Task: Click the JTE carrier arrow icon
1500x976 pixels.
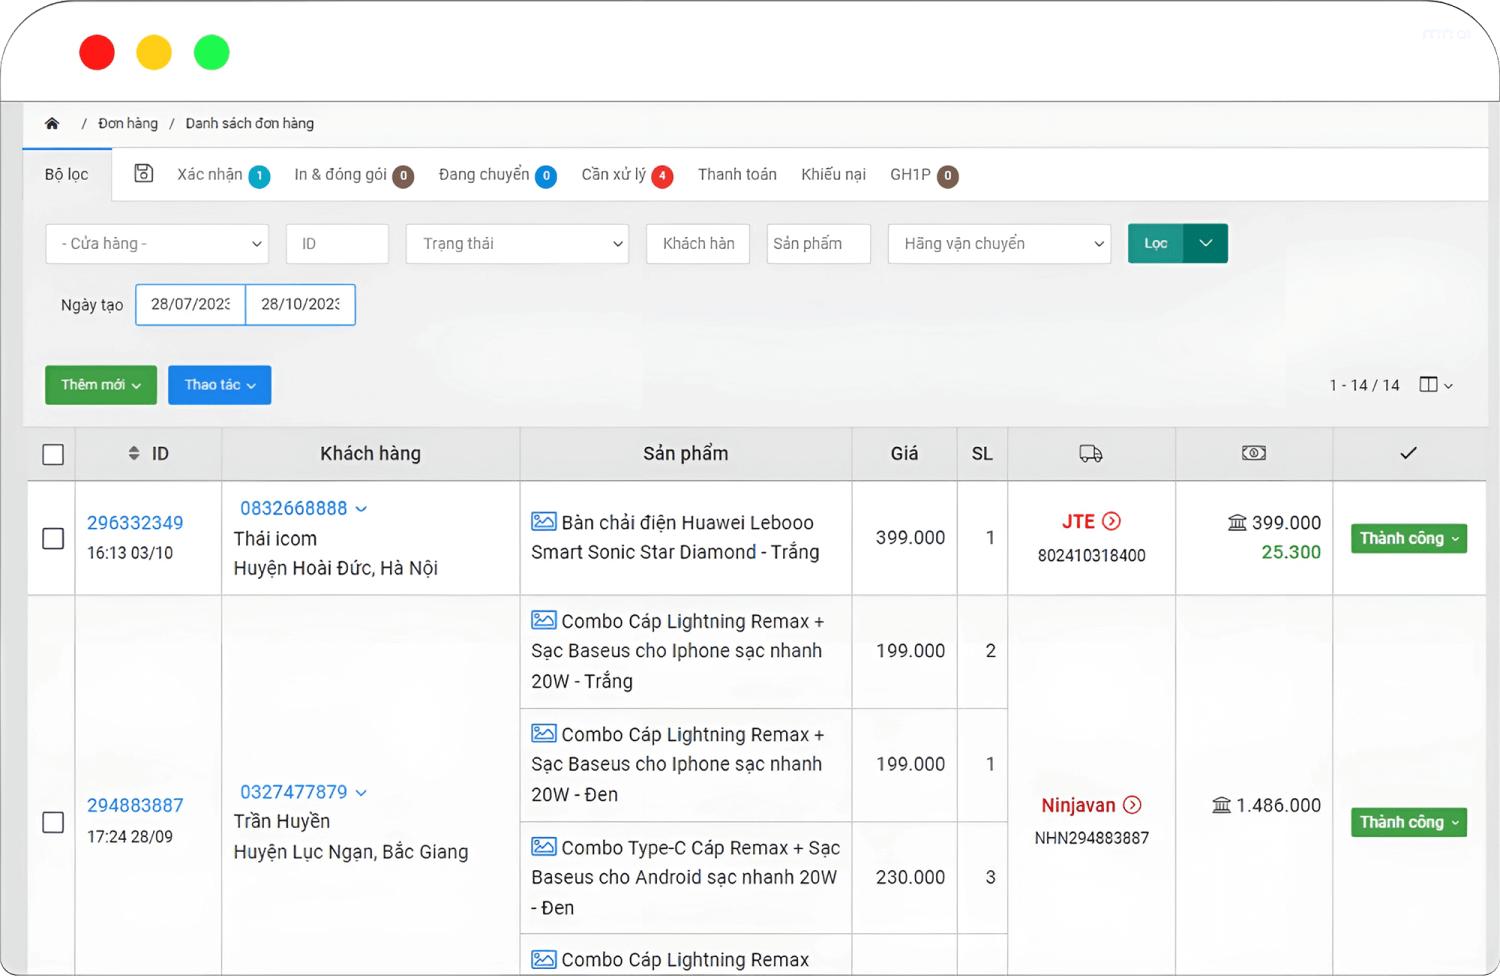Action: click(1111, 521)
